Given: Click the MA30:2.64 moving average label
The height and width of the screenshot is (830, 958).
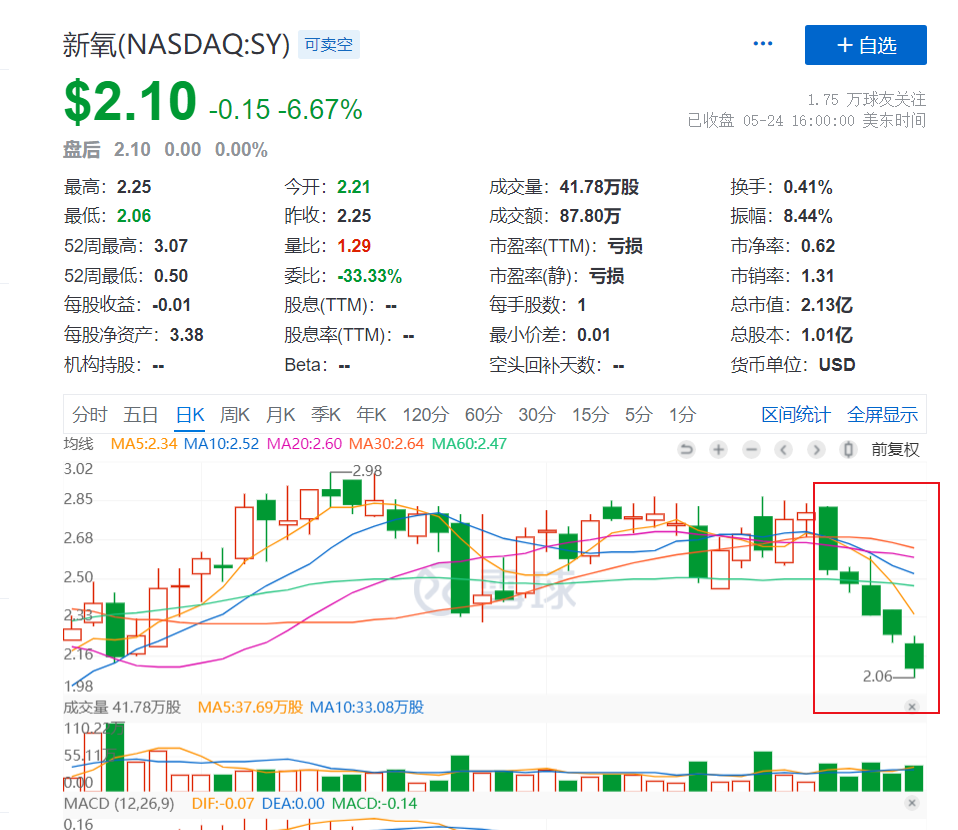Looking at the screenshot, I should pos(386,444).
